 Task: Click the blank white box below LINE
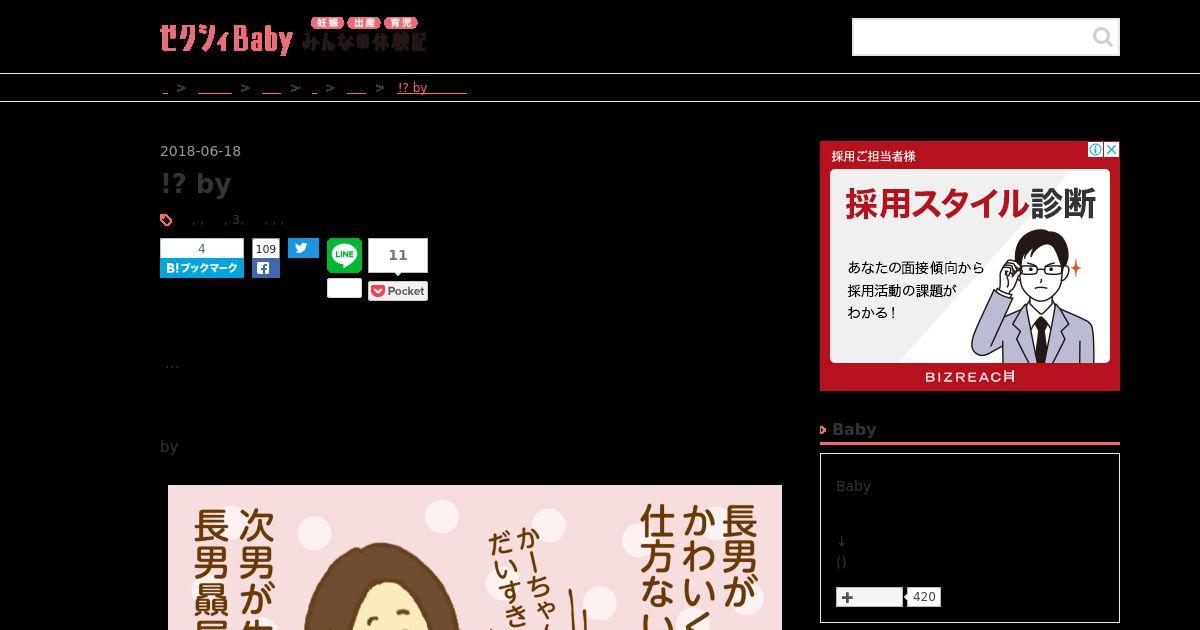point(345,288)
